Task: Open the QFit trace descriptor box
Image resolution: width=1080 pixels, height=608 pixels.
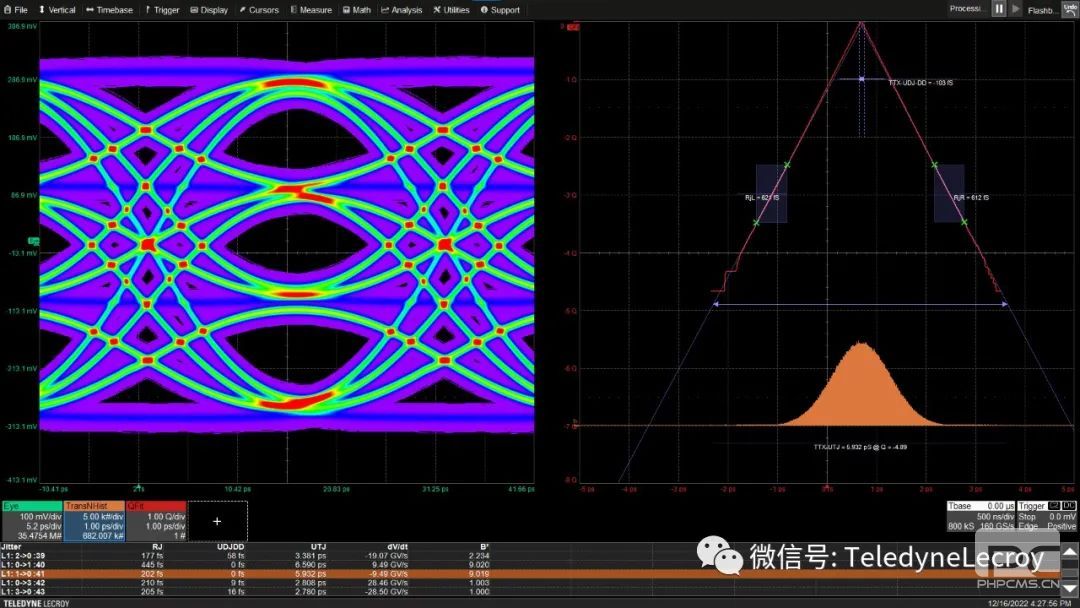Action: tap(156, 521)
